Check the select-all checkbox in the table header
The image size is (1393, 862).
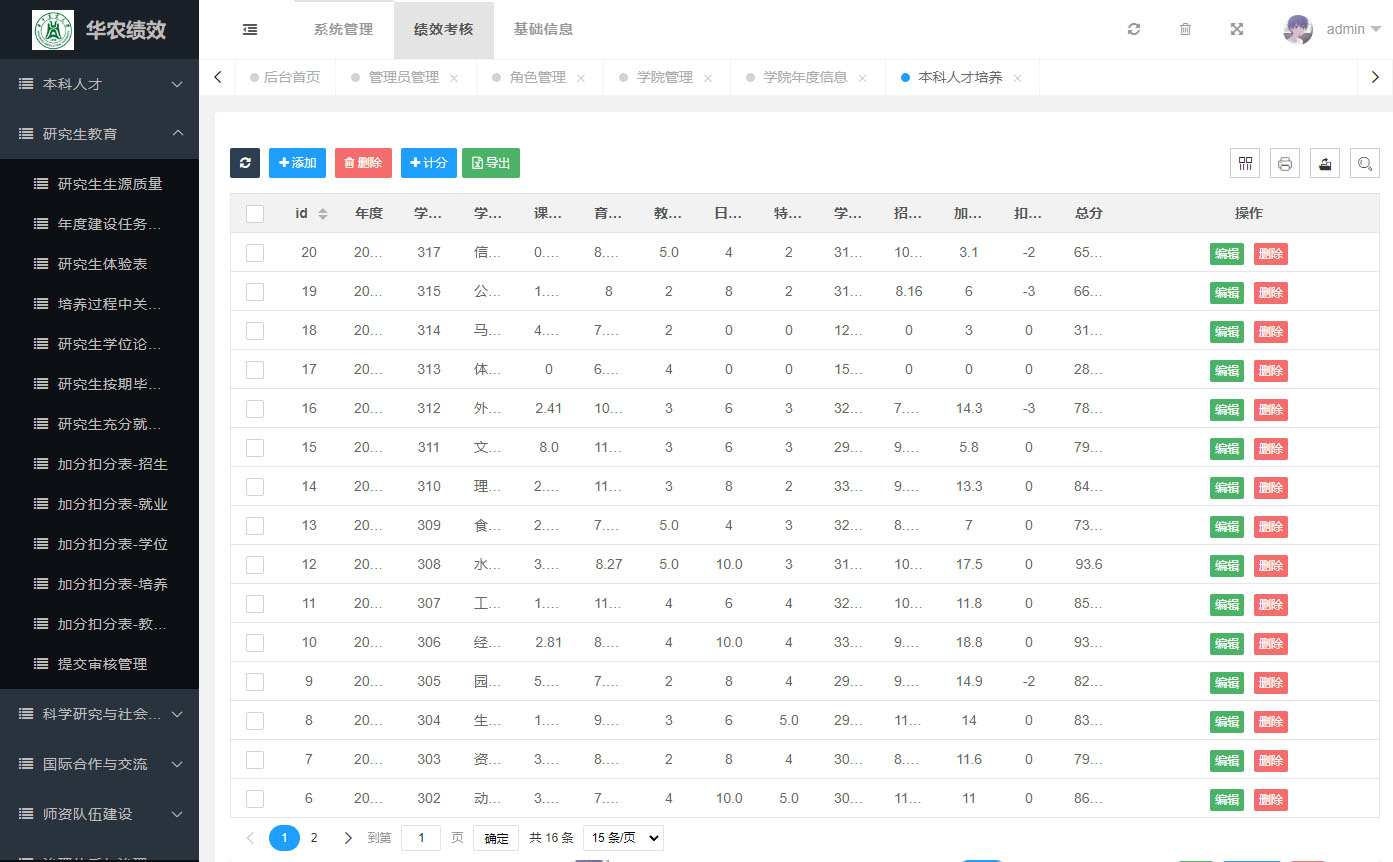(x=255, y=213)
